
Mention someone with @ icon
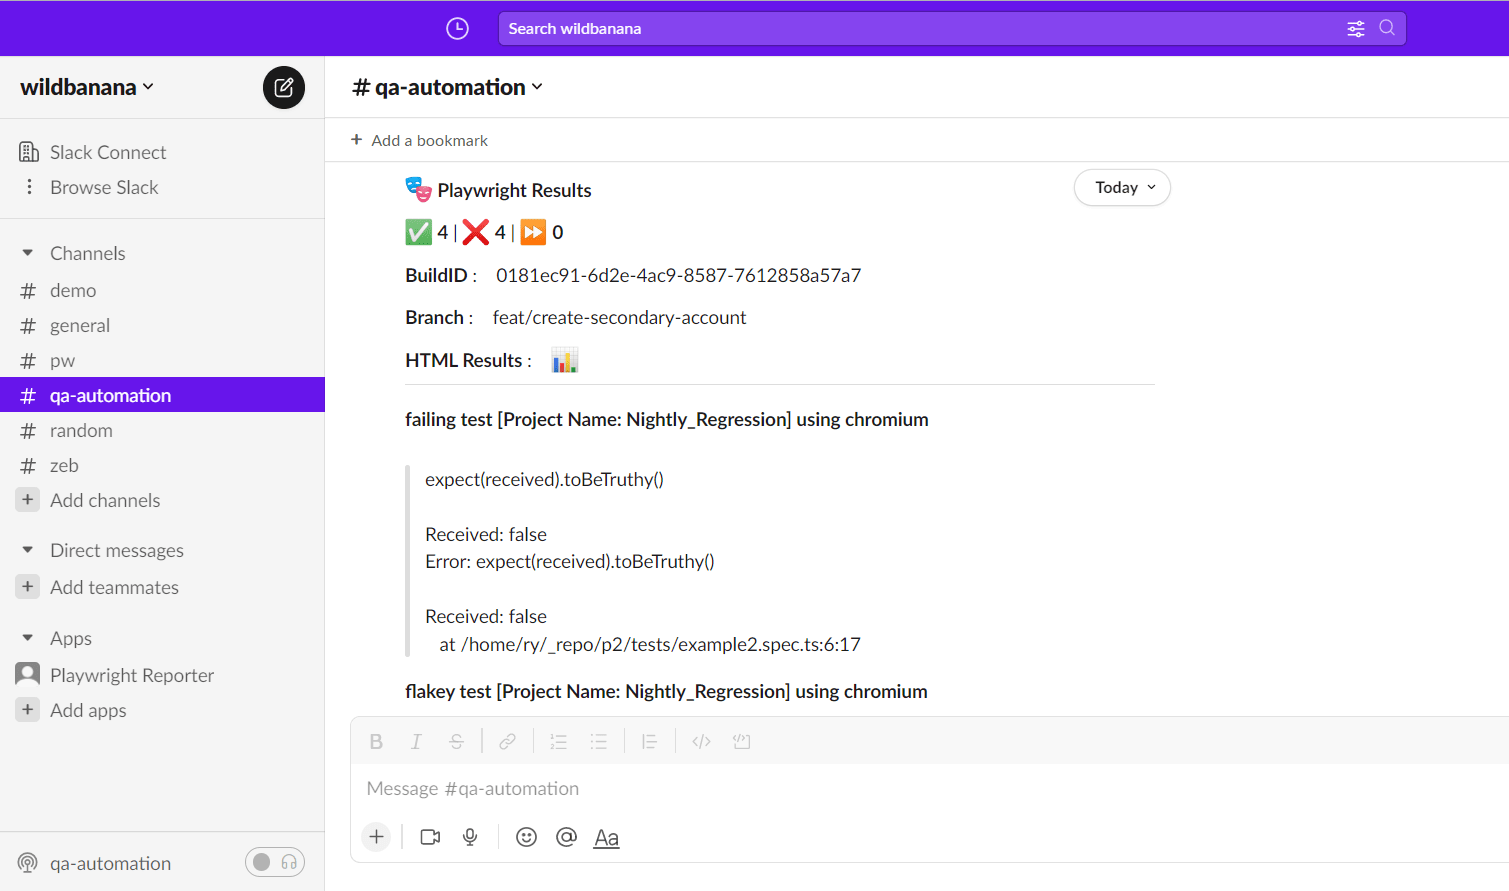(x=566, y=837)
